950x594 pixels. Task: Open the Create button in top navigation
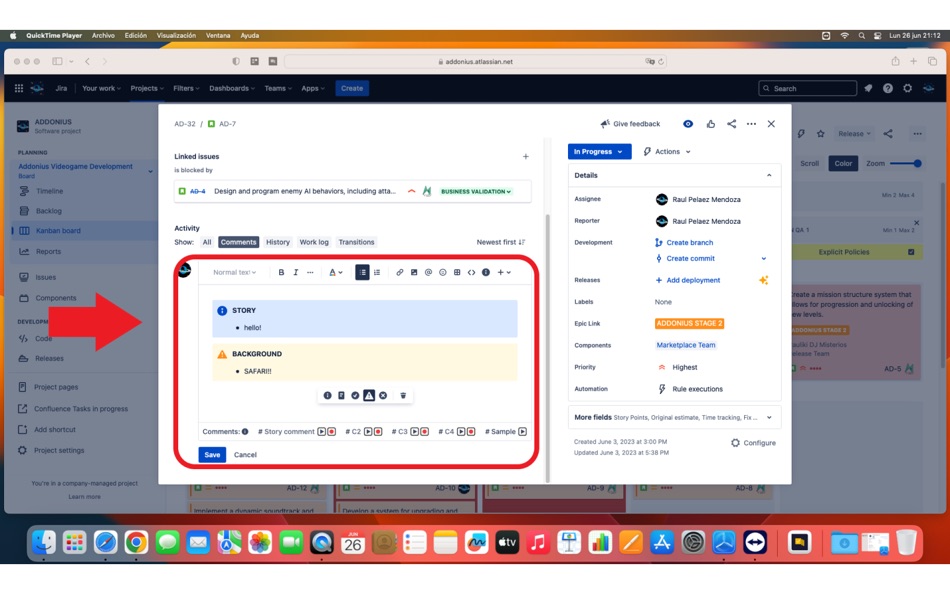(x=351, y=88)
